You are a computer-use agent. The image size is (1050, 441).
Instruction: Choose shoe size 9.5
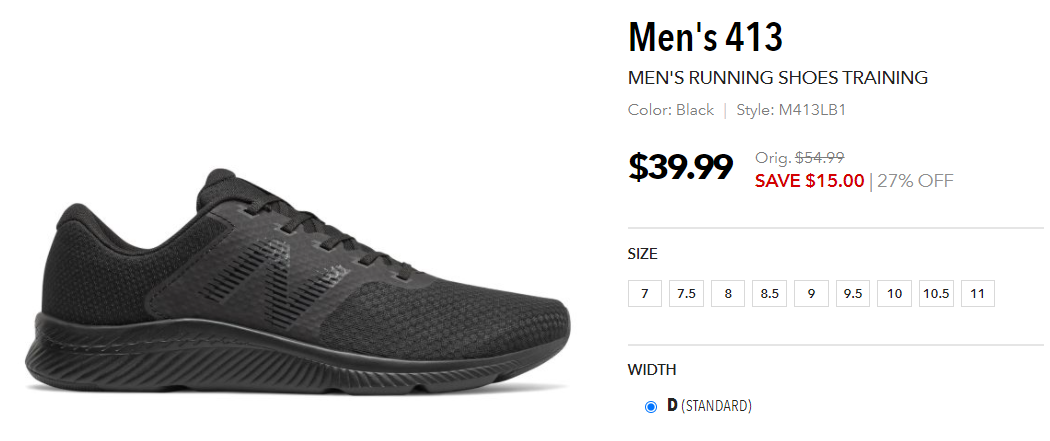click(852, 294)
